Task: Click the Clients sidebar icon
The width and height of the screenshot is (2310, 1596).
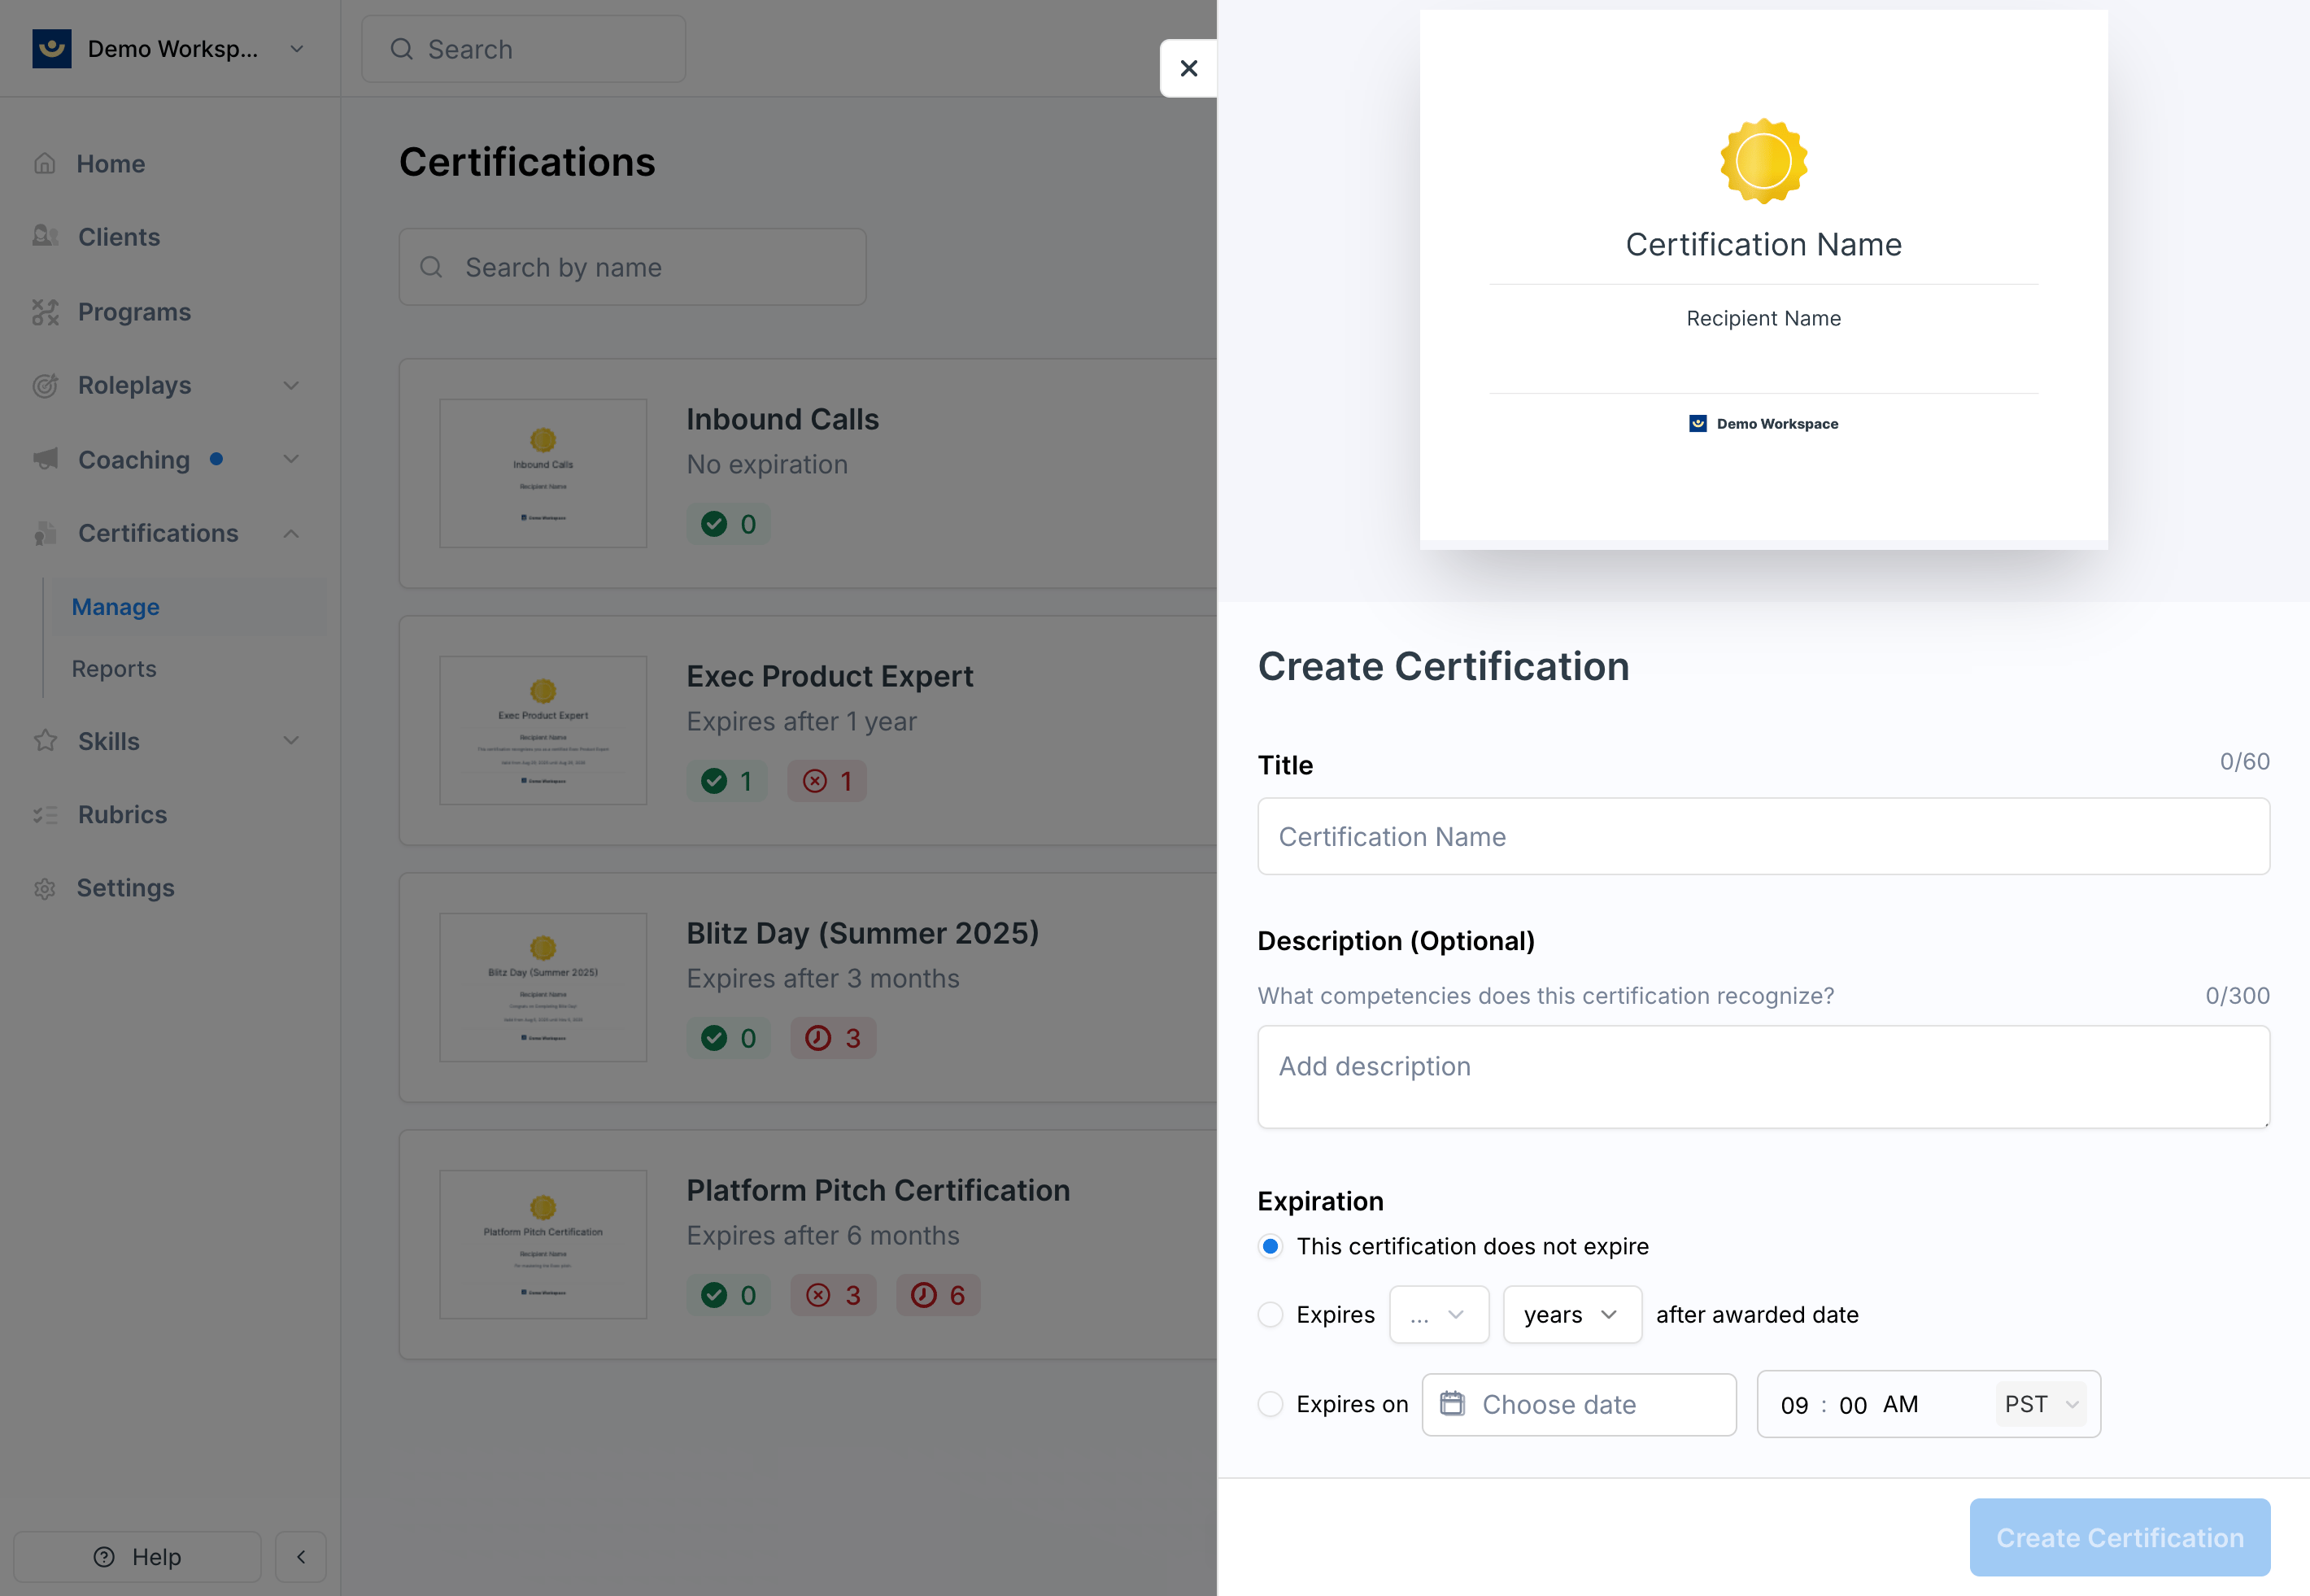Action: click(45, 237)
